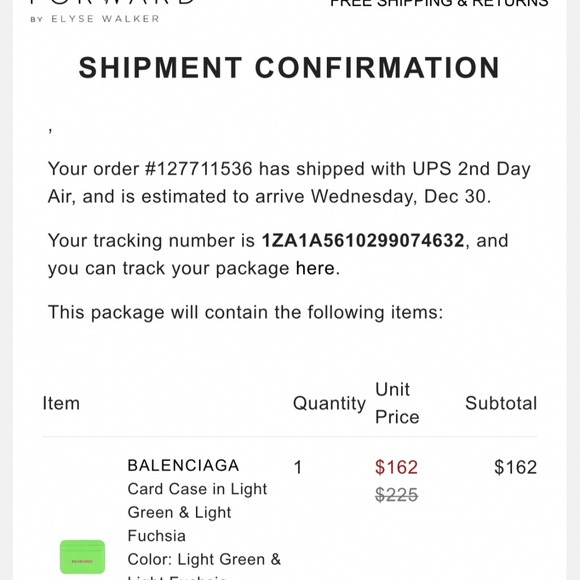Open the green Balenciaga card case thumbnail
The width and height of the screenshot is (580, 580).
click(82, 556)
